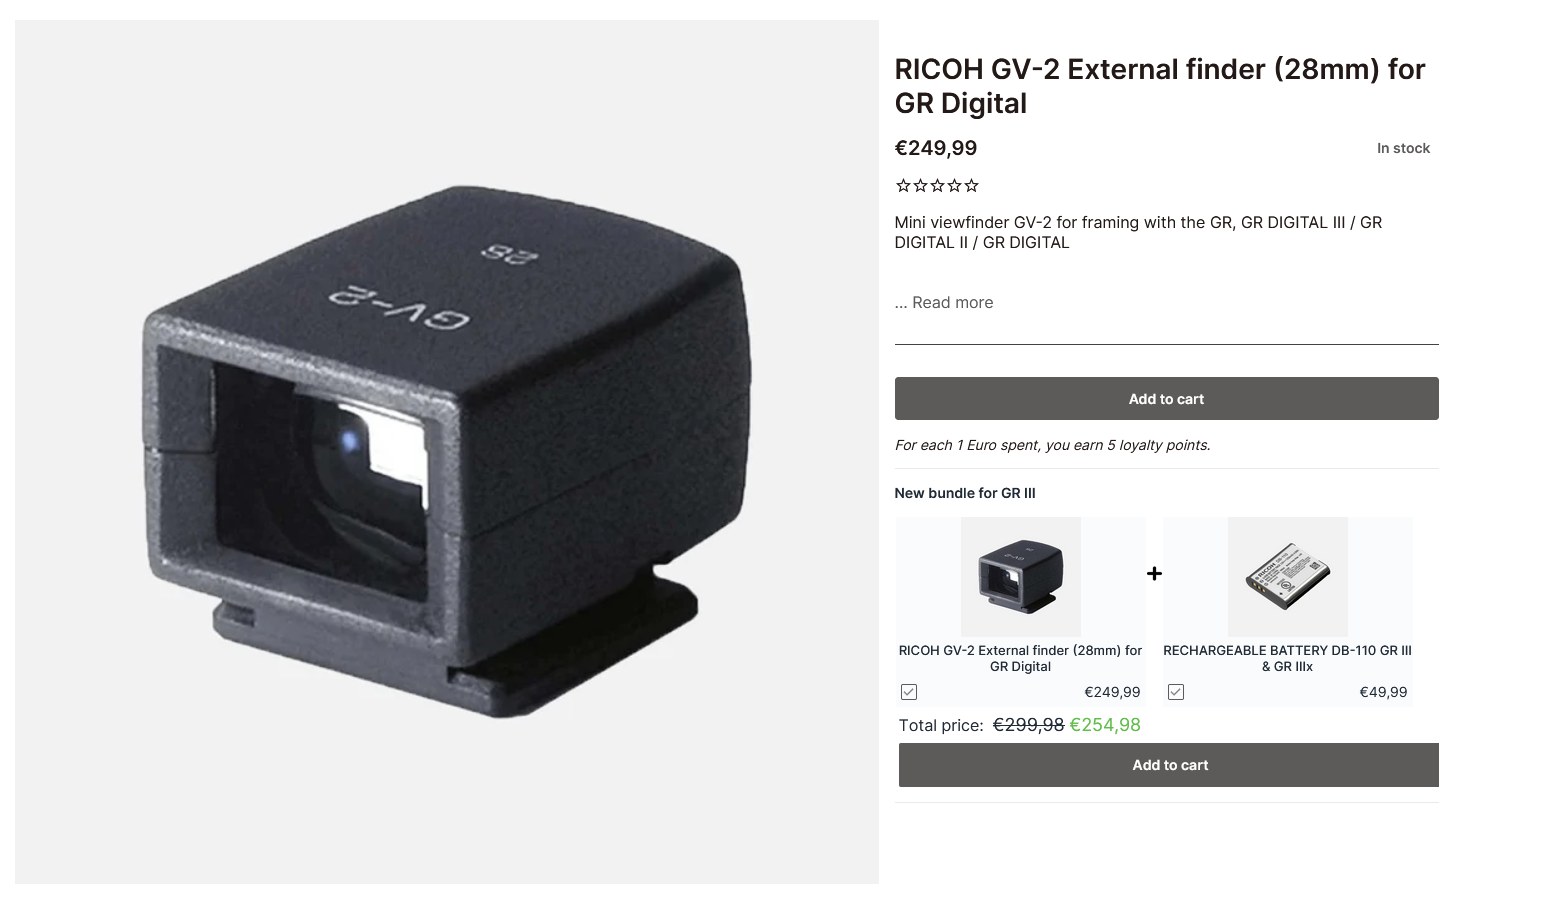Click the fifth rating star
Viewport: 1555px width, 905px height.
tap(971, 185)
